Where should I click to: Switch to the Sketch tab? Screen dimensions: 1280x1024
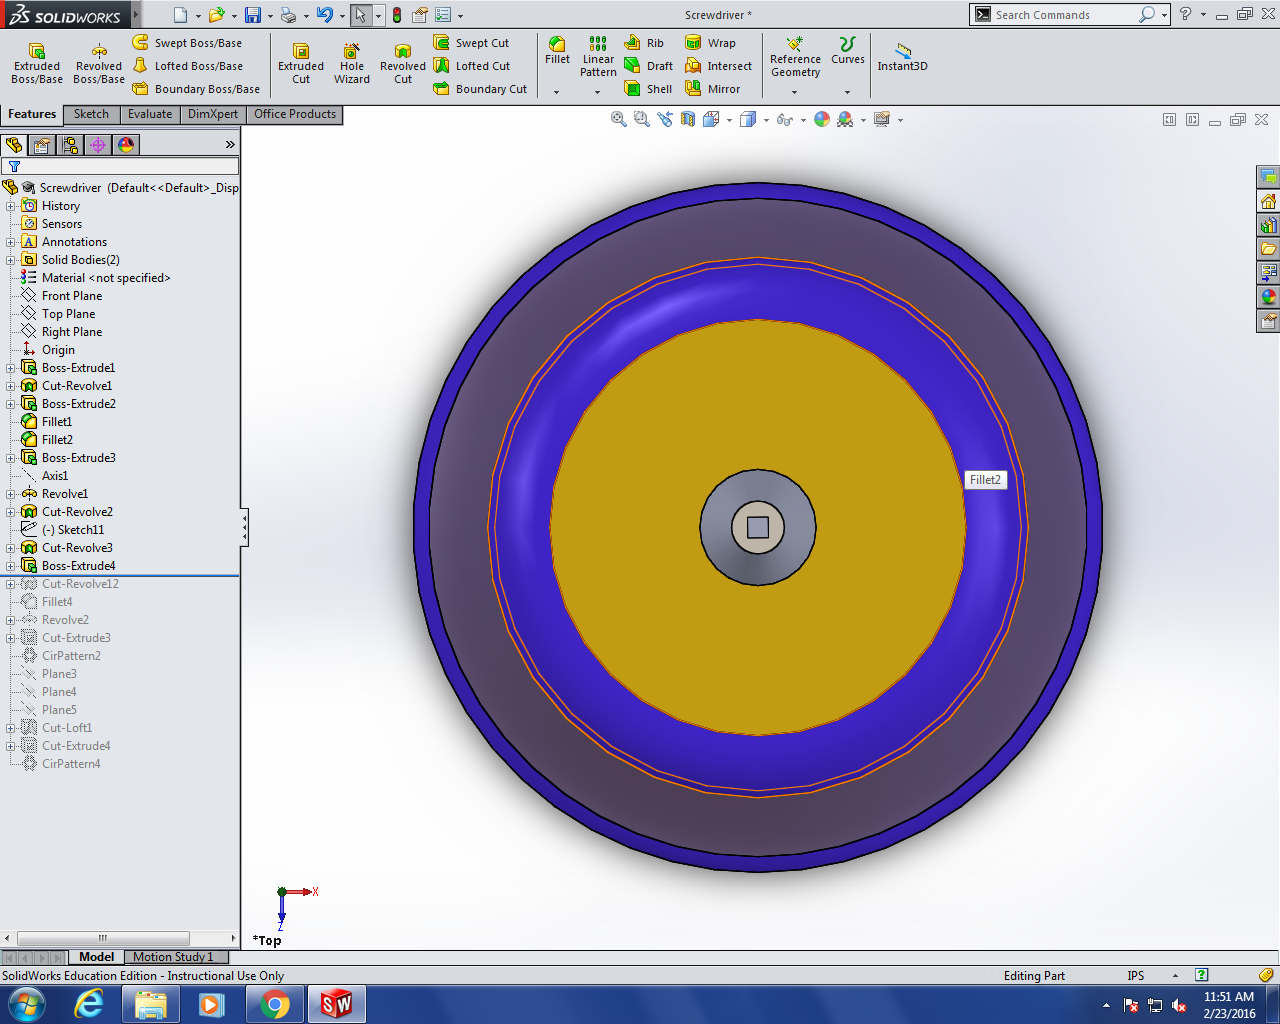coord(91,114)
